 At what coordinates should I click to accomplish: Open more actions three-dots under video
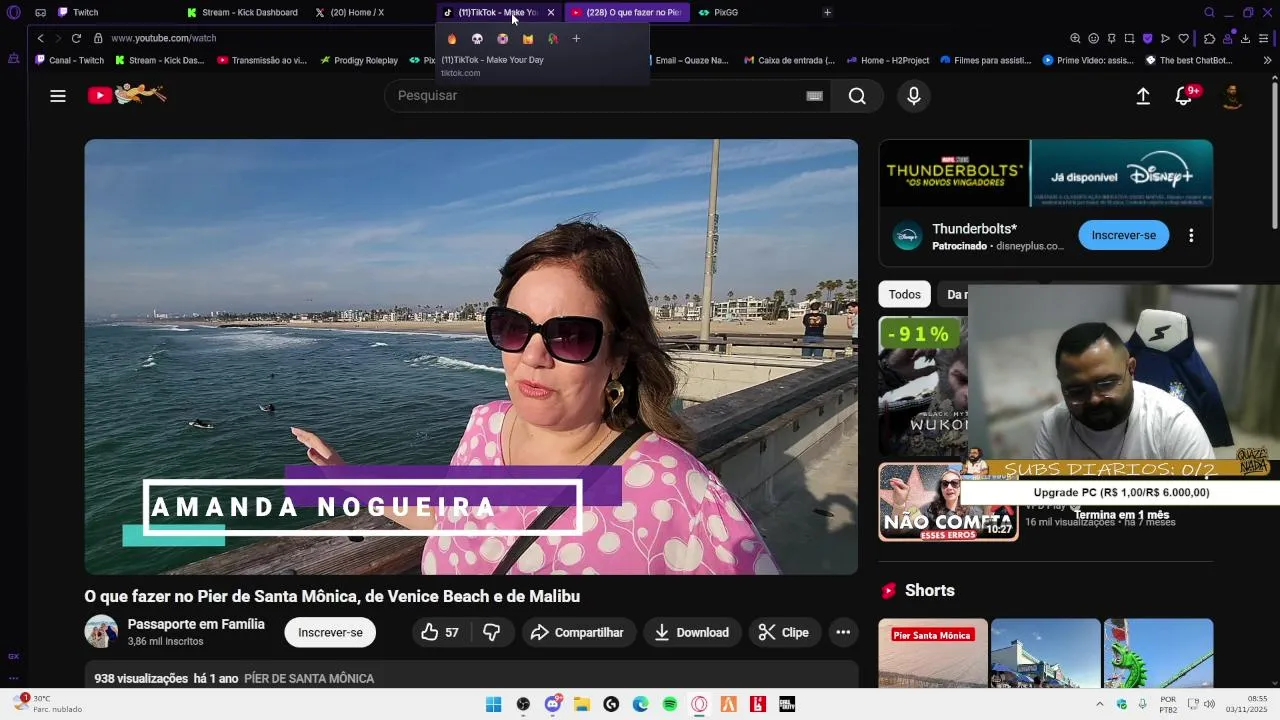[x=843, y=632]
